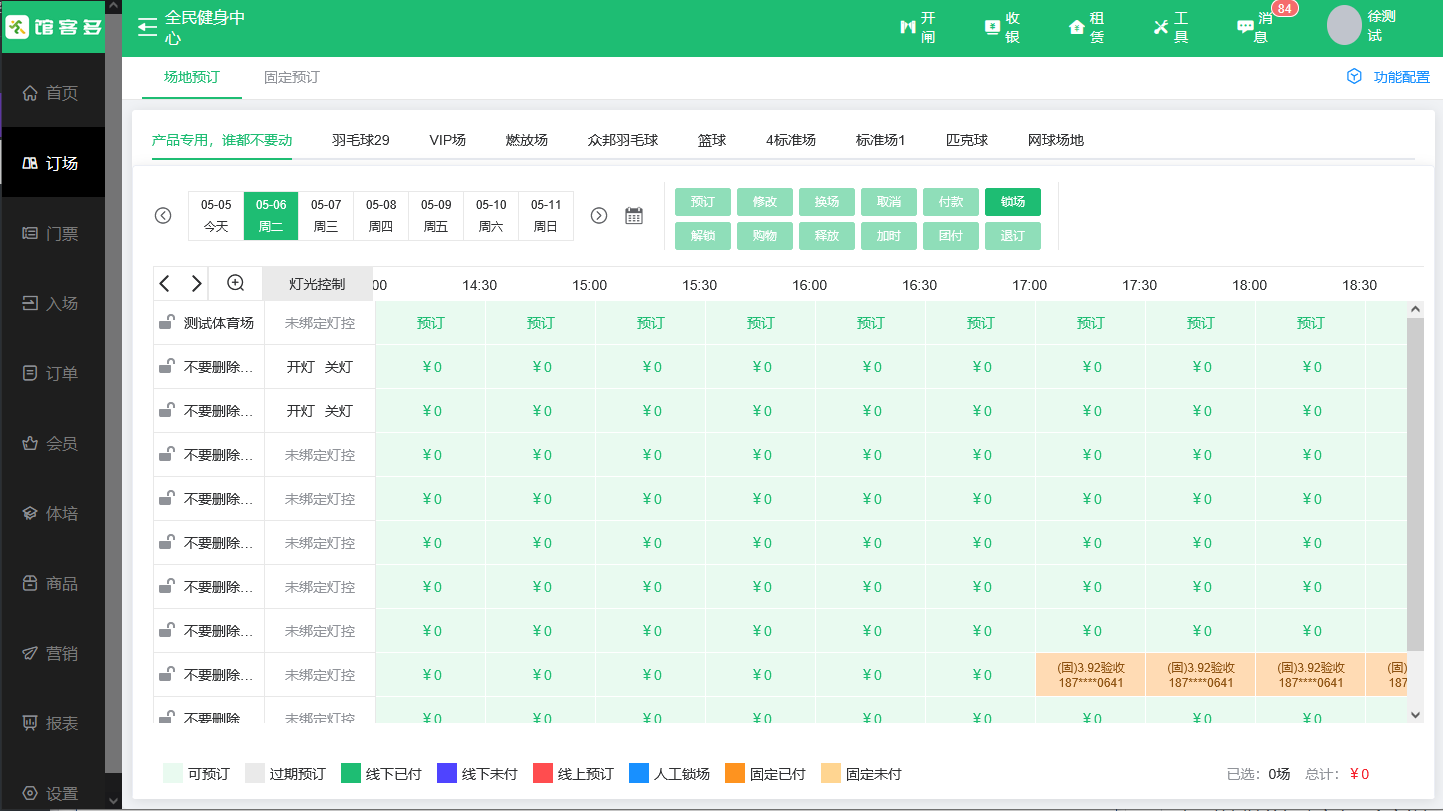Click the red 线上预订 legend swatch

pyautogui.click(x=543, y=773)
